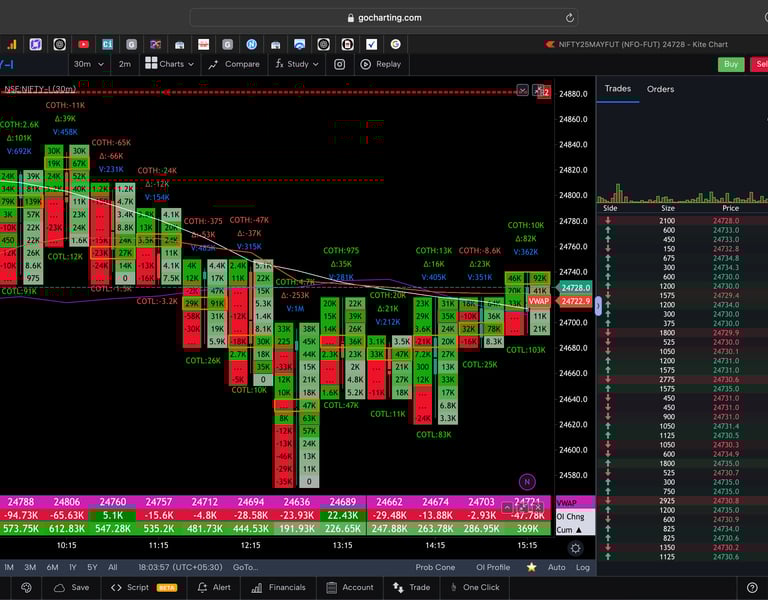Toggle Log scale

(583, 567)
